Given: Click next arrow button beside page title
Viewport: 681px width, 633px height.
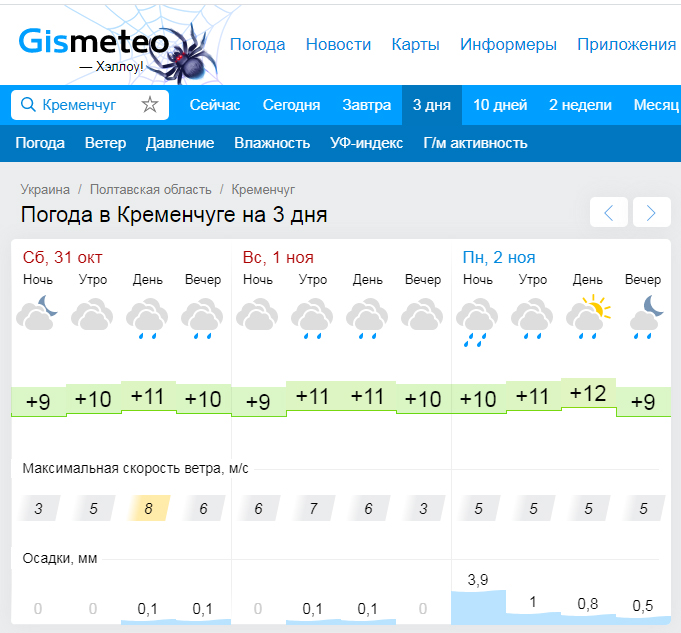Looking at the screenshot, I should coord(651,212).
